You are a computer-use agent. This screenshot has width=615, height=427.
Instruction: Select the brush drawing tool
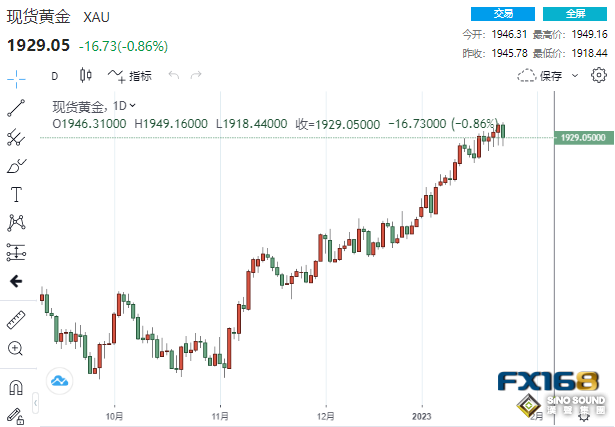(x=16, y=166)
